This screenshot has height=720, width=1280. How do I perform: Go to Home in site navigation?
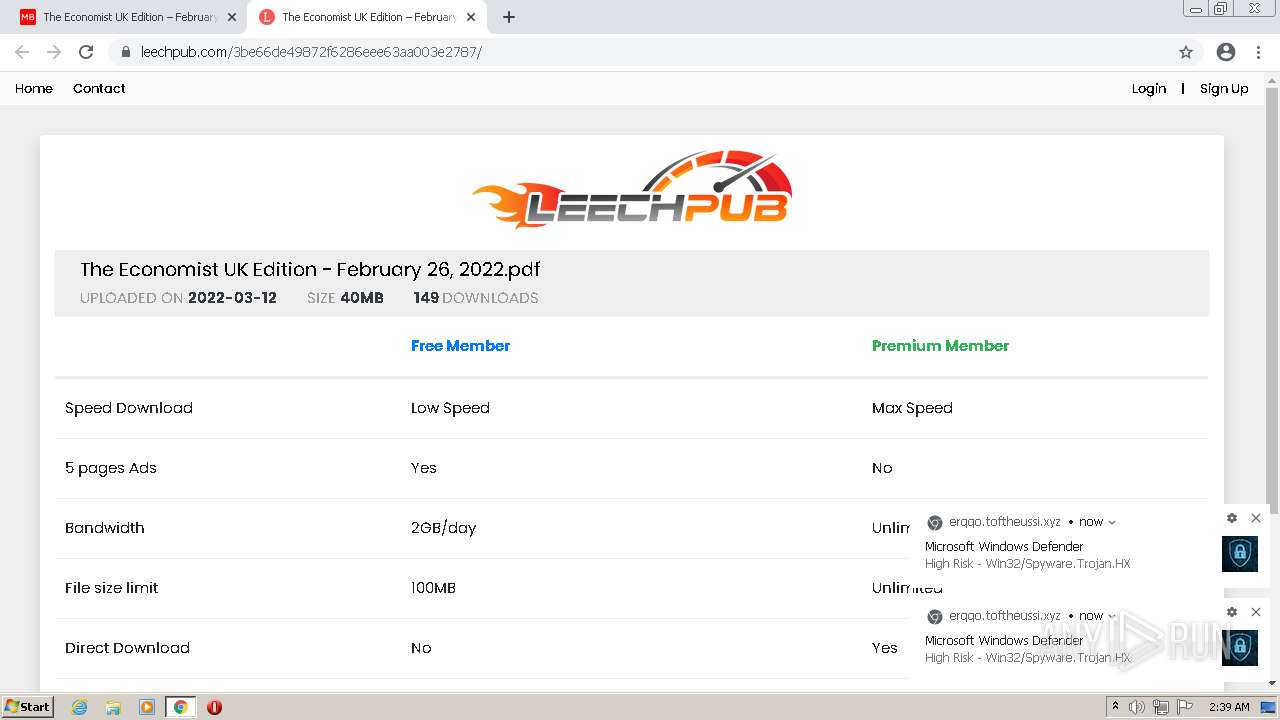(x=34, y=88)
